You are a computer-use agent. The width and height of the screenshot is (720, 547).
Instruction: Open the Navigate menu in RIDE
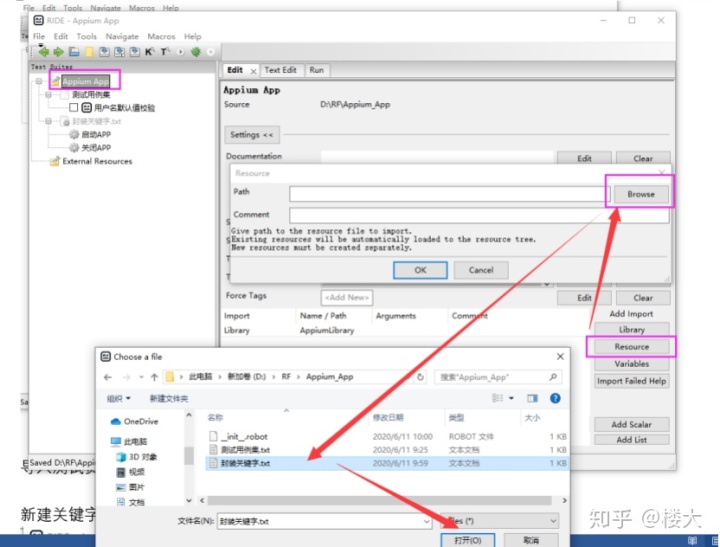tap(122, 36)
